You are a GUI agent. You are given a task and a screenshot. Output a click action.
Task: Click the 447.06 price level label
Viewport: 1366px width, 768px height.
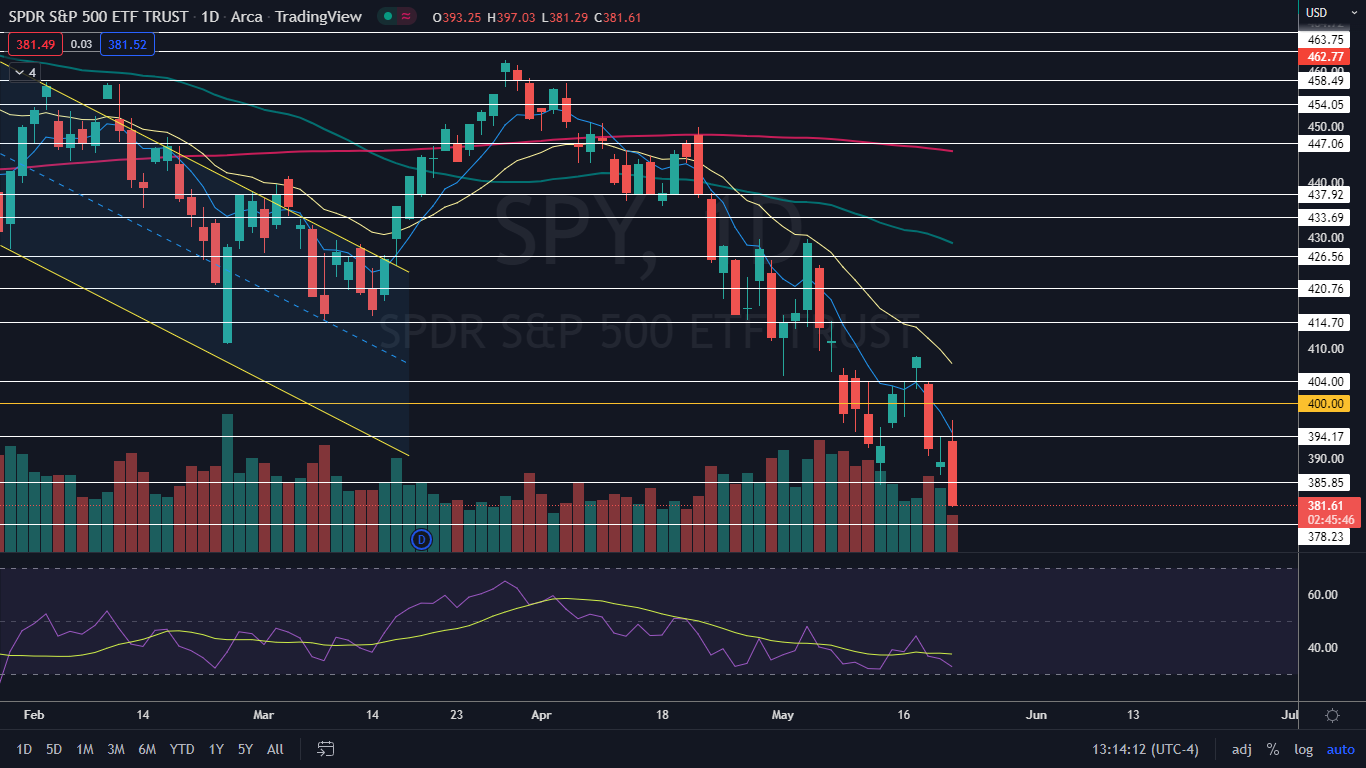pyautogui.click(x=1325, y=144)
